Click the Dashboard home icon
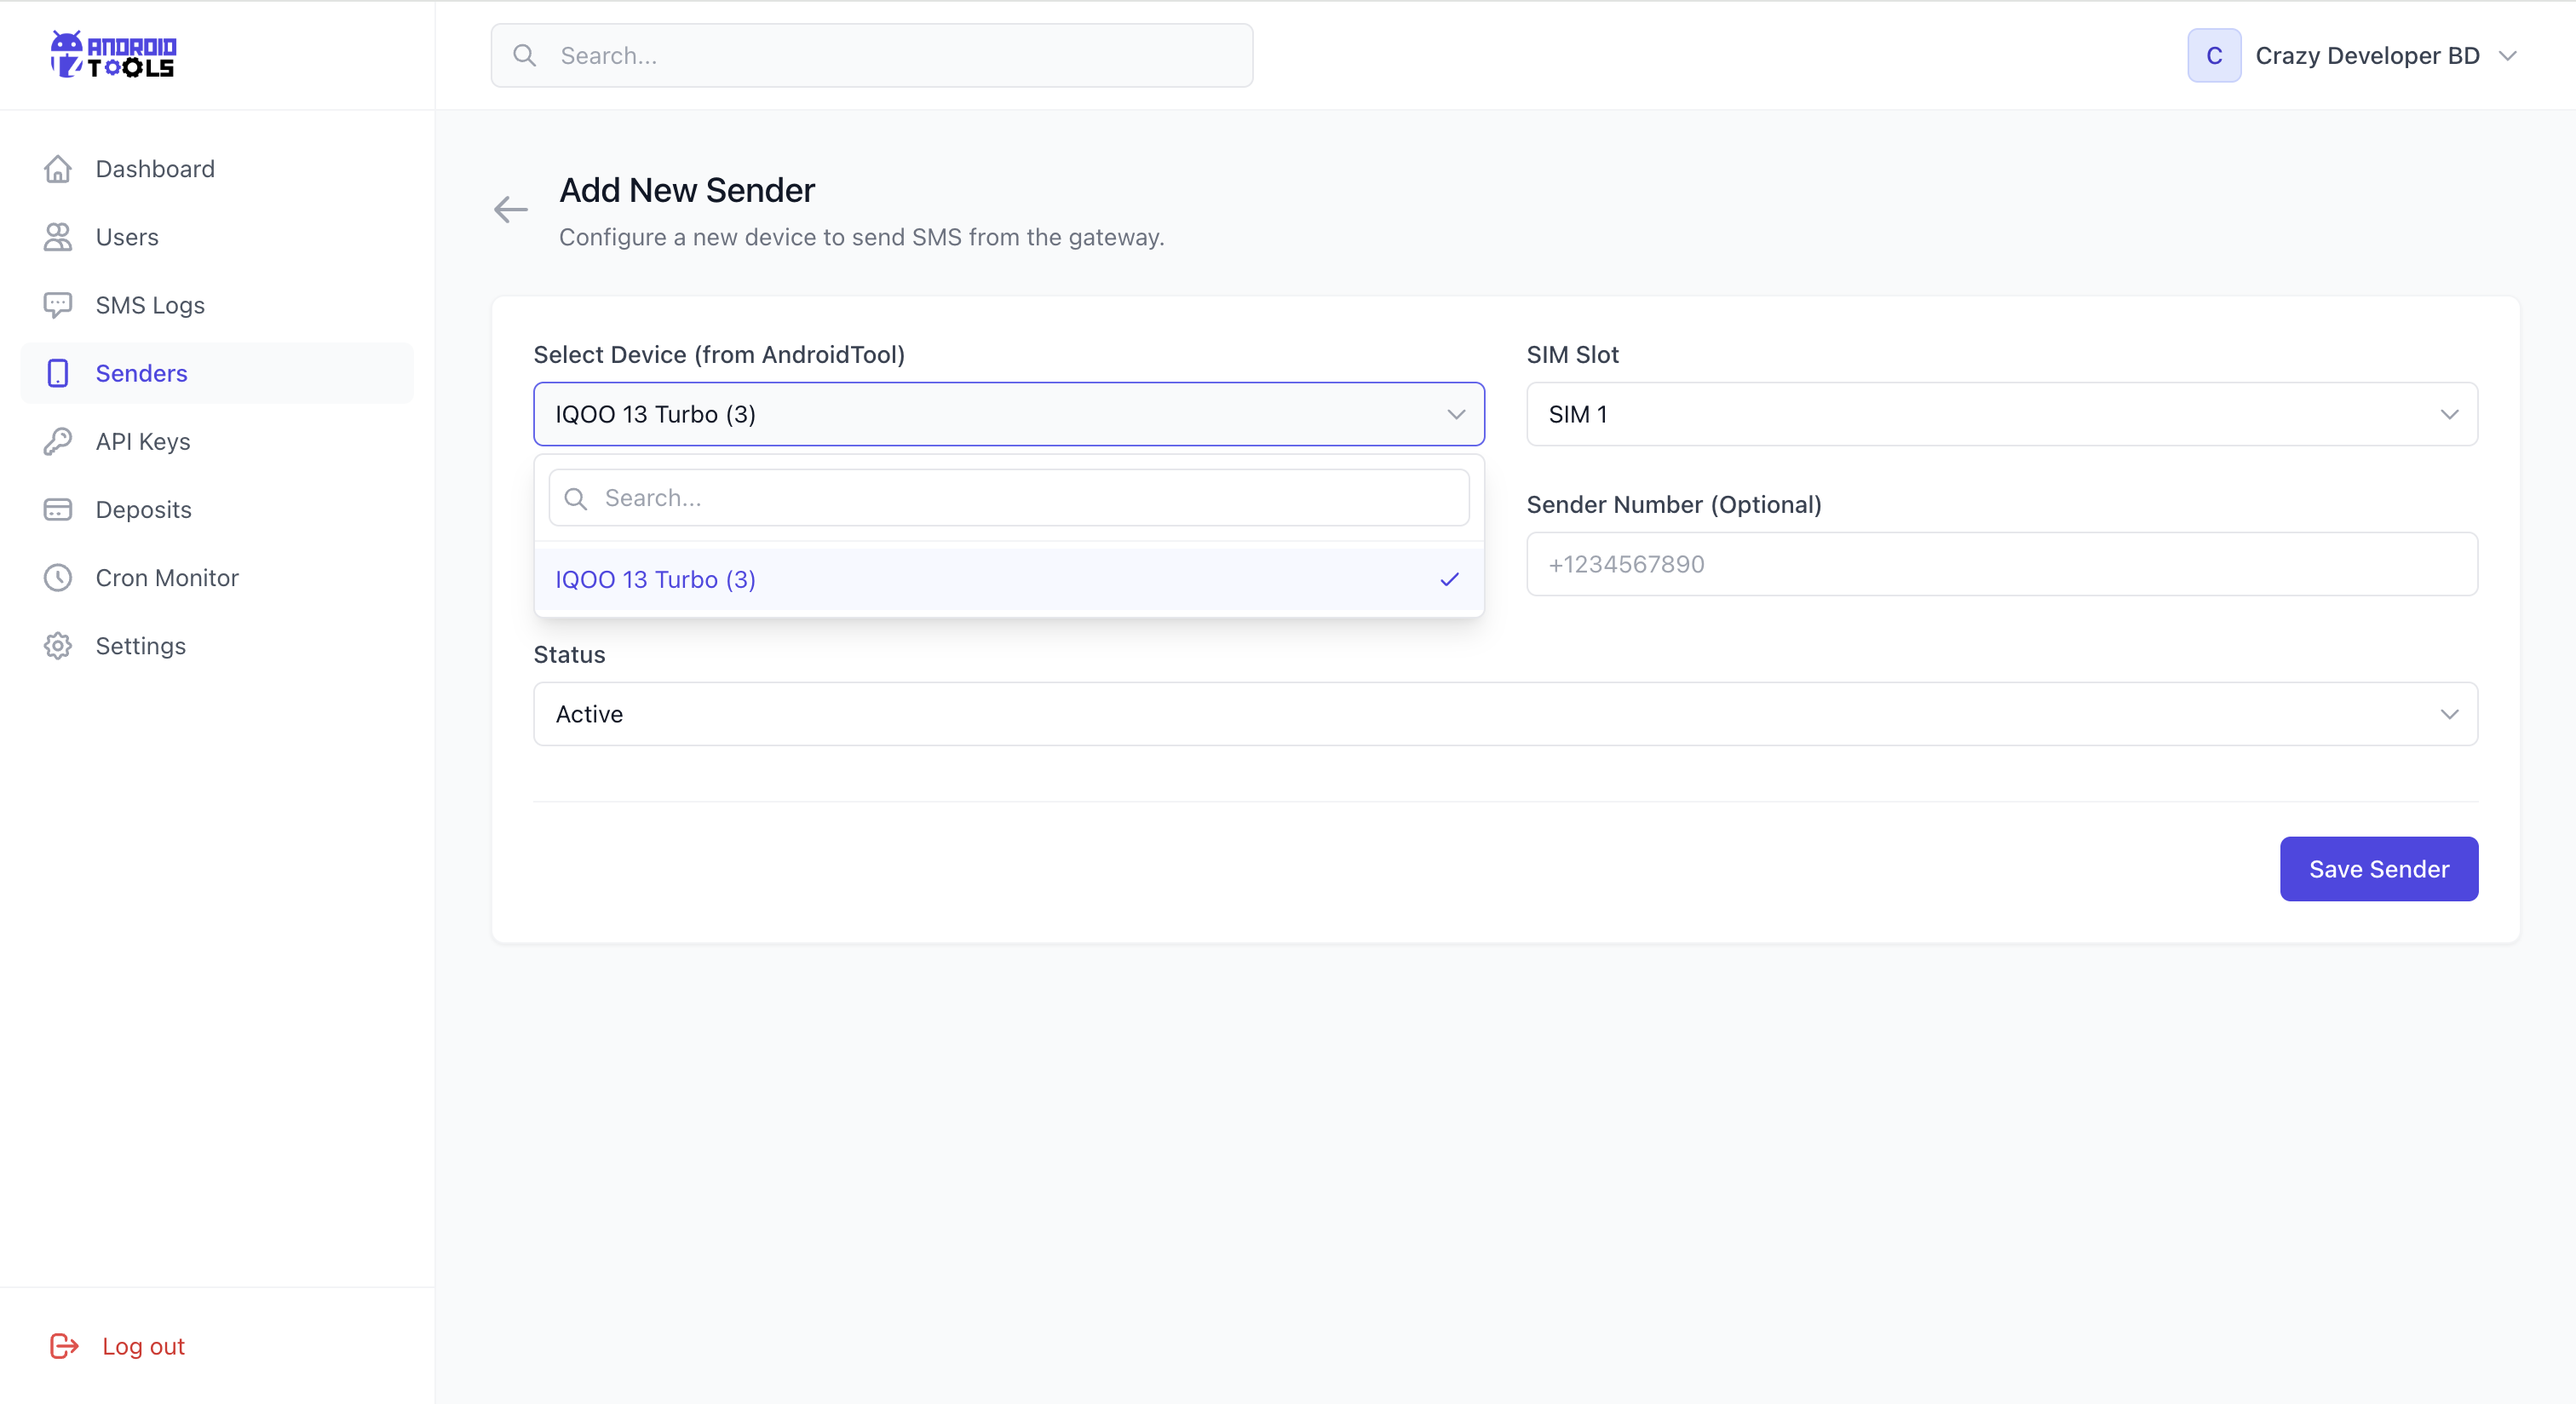Image resolution: width=2576 pixels, height=1404 pixels. (58, 169)
